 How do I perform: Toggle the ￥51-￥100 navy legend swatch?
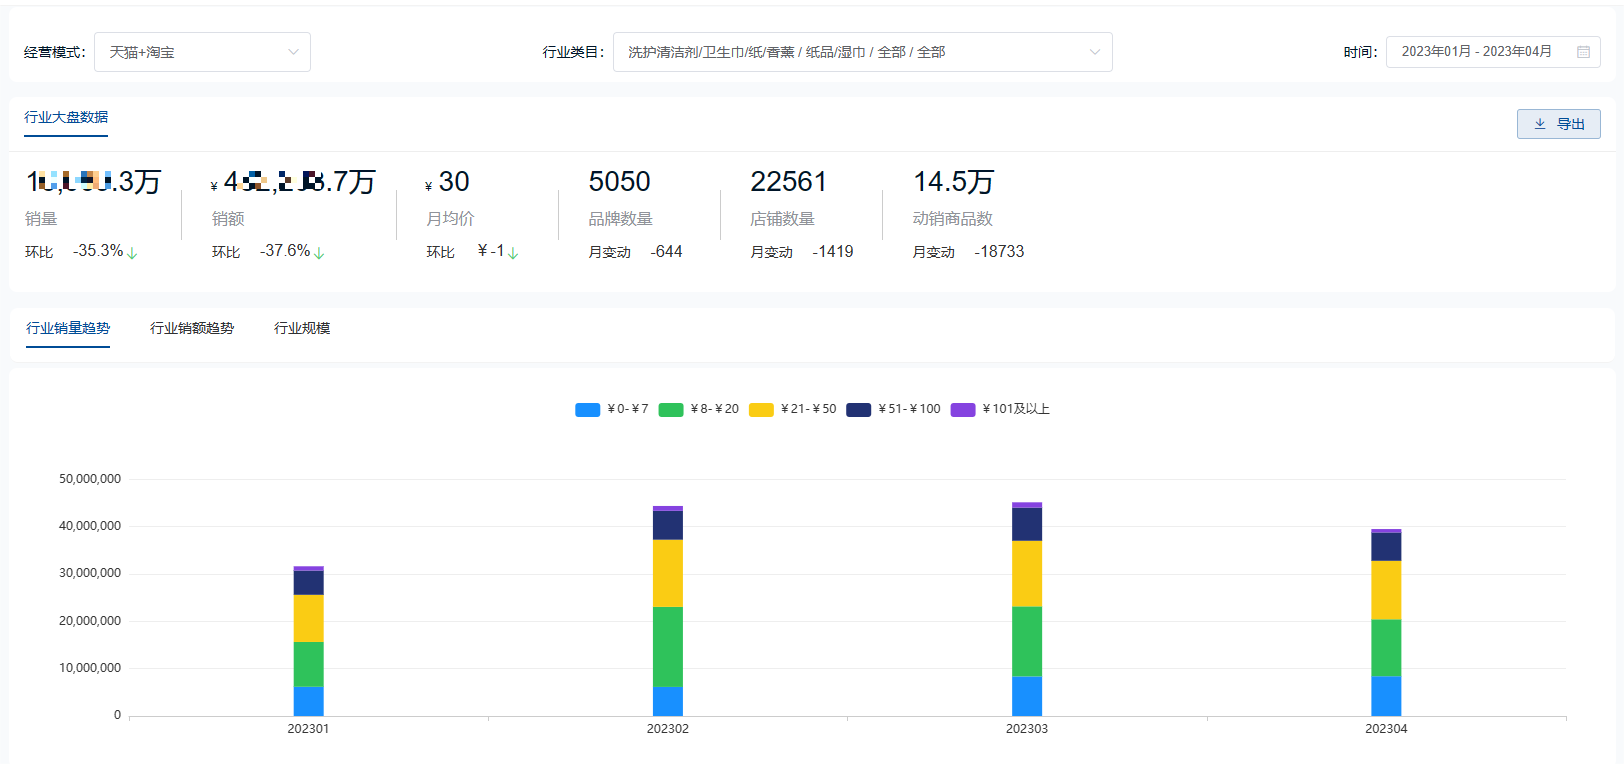pos(858,410)
